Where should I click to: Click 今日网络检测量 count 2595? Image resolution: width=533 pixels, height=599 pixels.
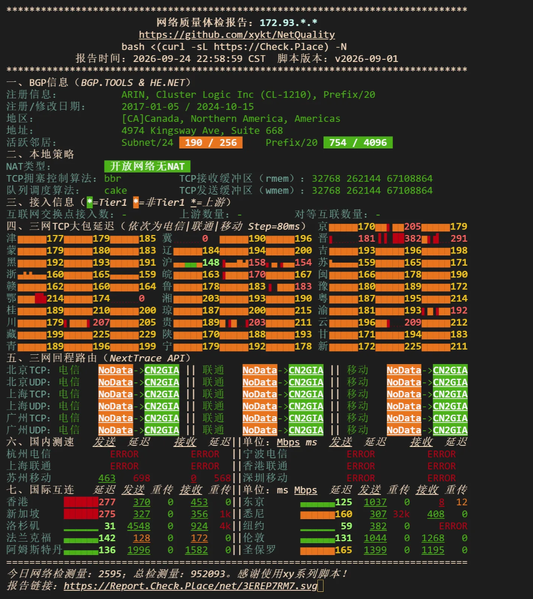pyautogui.click(x=110, y=574)
